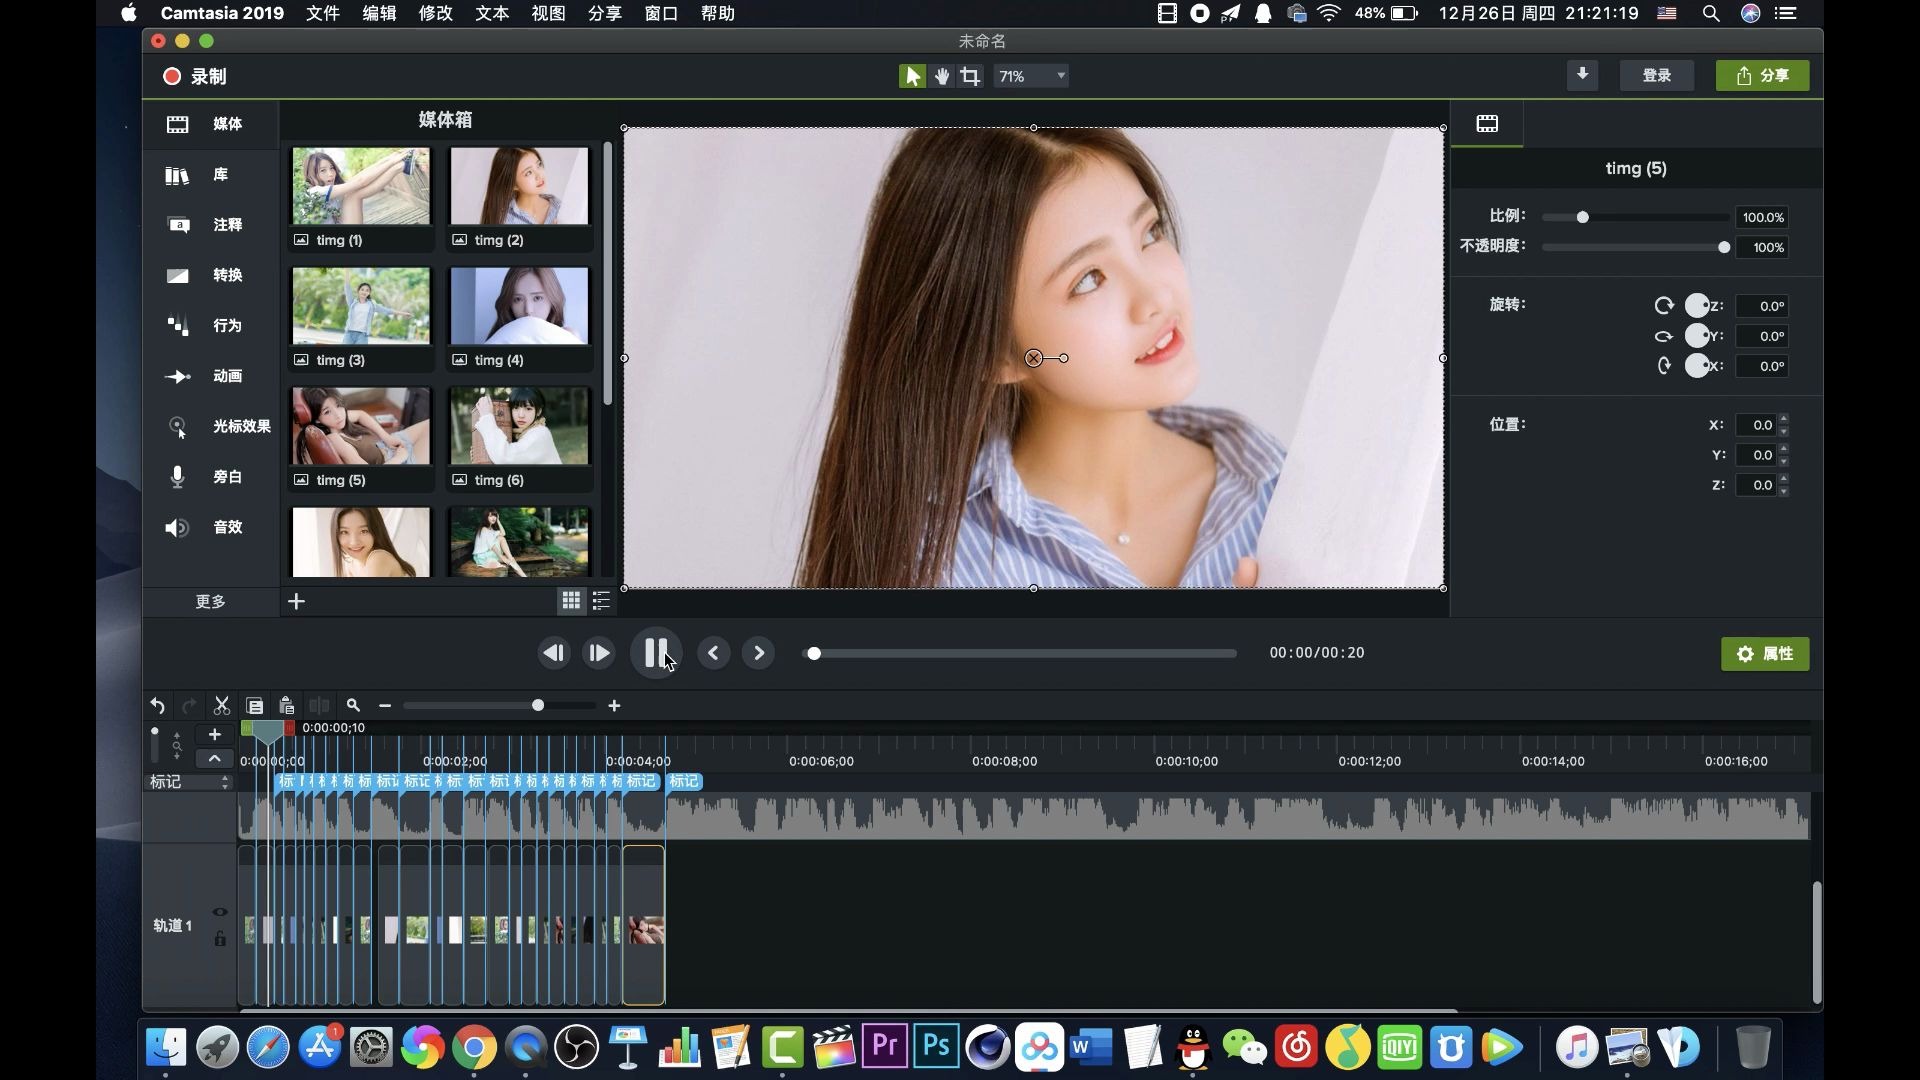This screenshot has height=1080, width=1920.
Task: Select the arrow edit mode tool
Action: pyautogui.click(x=912, y=76)
